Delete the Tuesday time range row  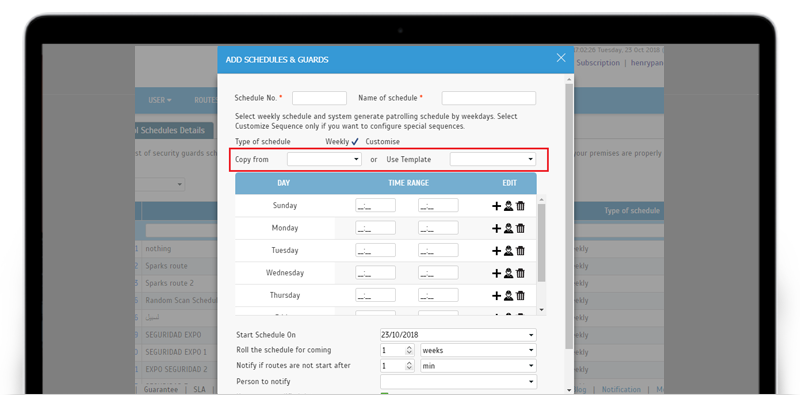point(520,251)
